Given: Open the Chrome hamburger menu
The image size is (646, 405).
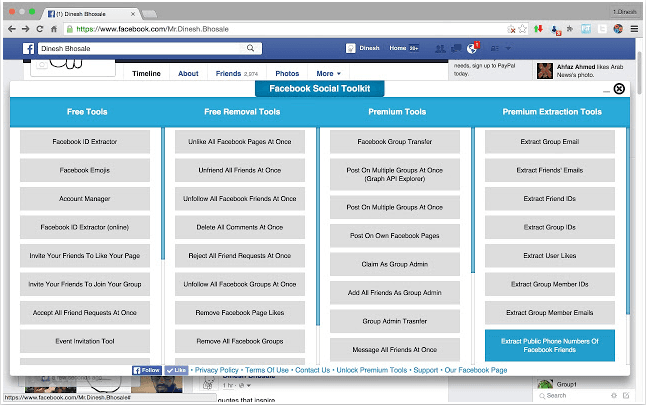Looking at the screenshot, I should coord(634,29).
